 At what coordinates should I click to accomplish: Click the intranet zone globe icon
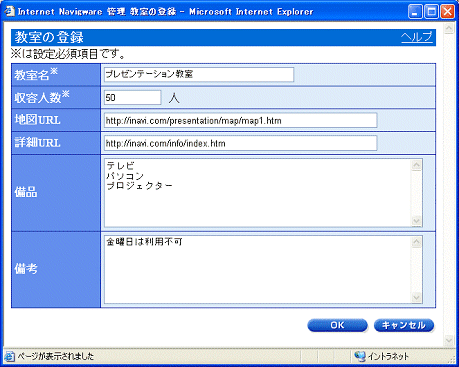point(360,356)
